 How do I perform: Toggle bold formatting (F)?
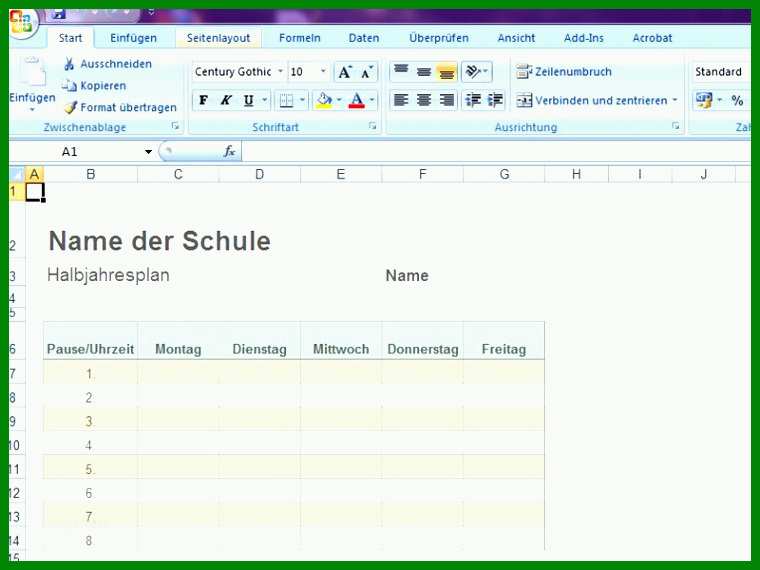(x=204, y=100)
